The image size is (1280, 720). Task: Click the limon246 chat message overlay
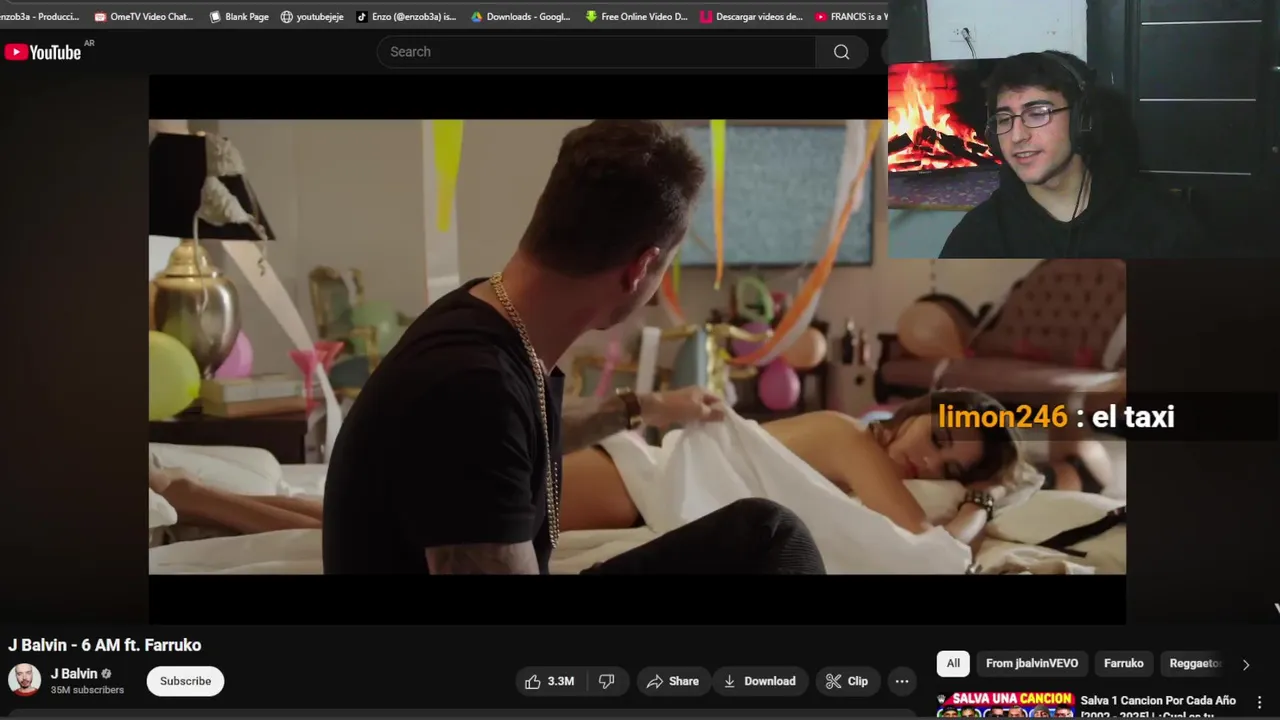(1056, 416)
